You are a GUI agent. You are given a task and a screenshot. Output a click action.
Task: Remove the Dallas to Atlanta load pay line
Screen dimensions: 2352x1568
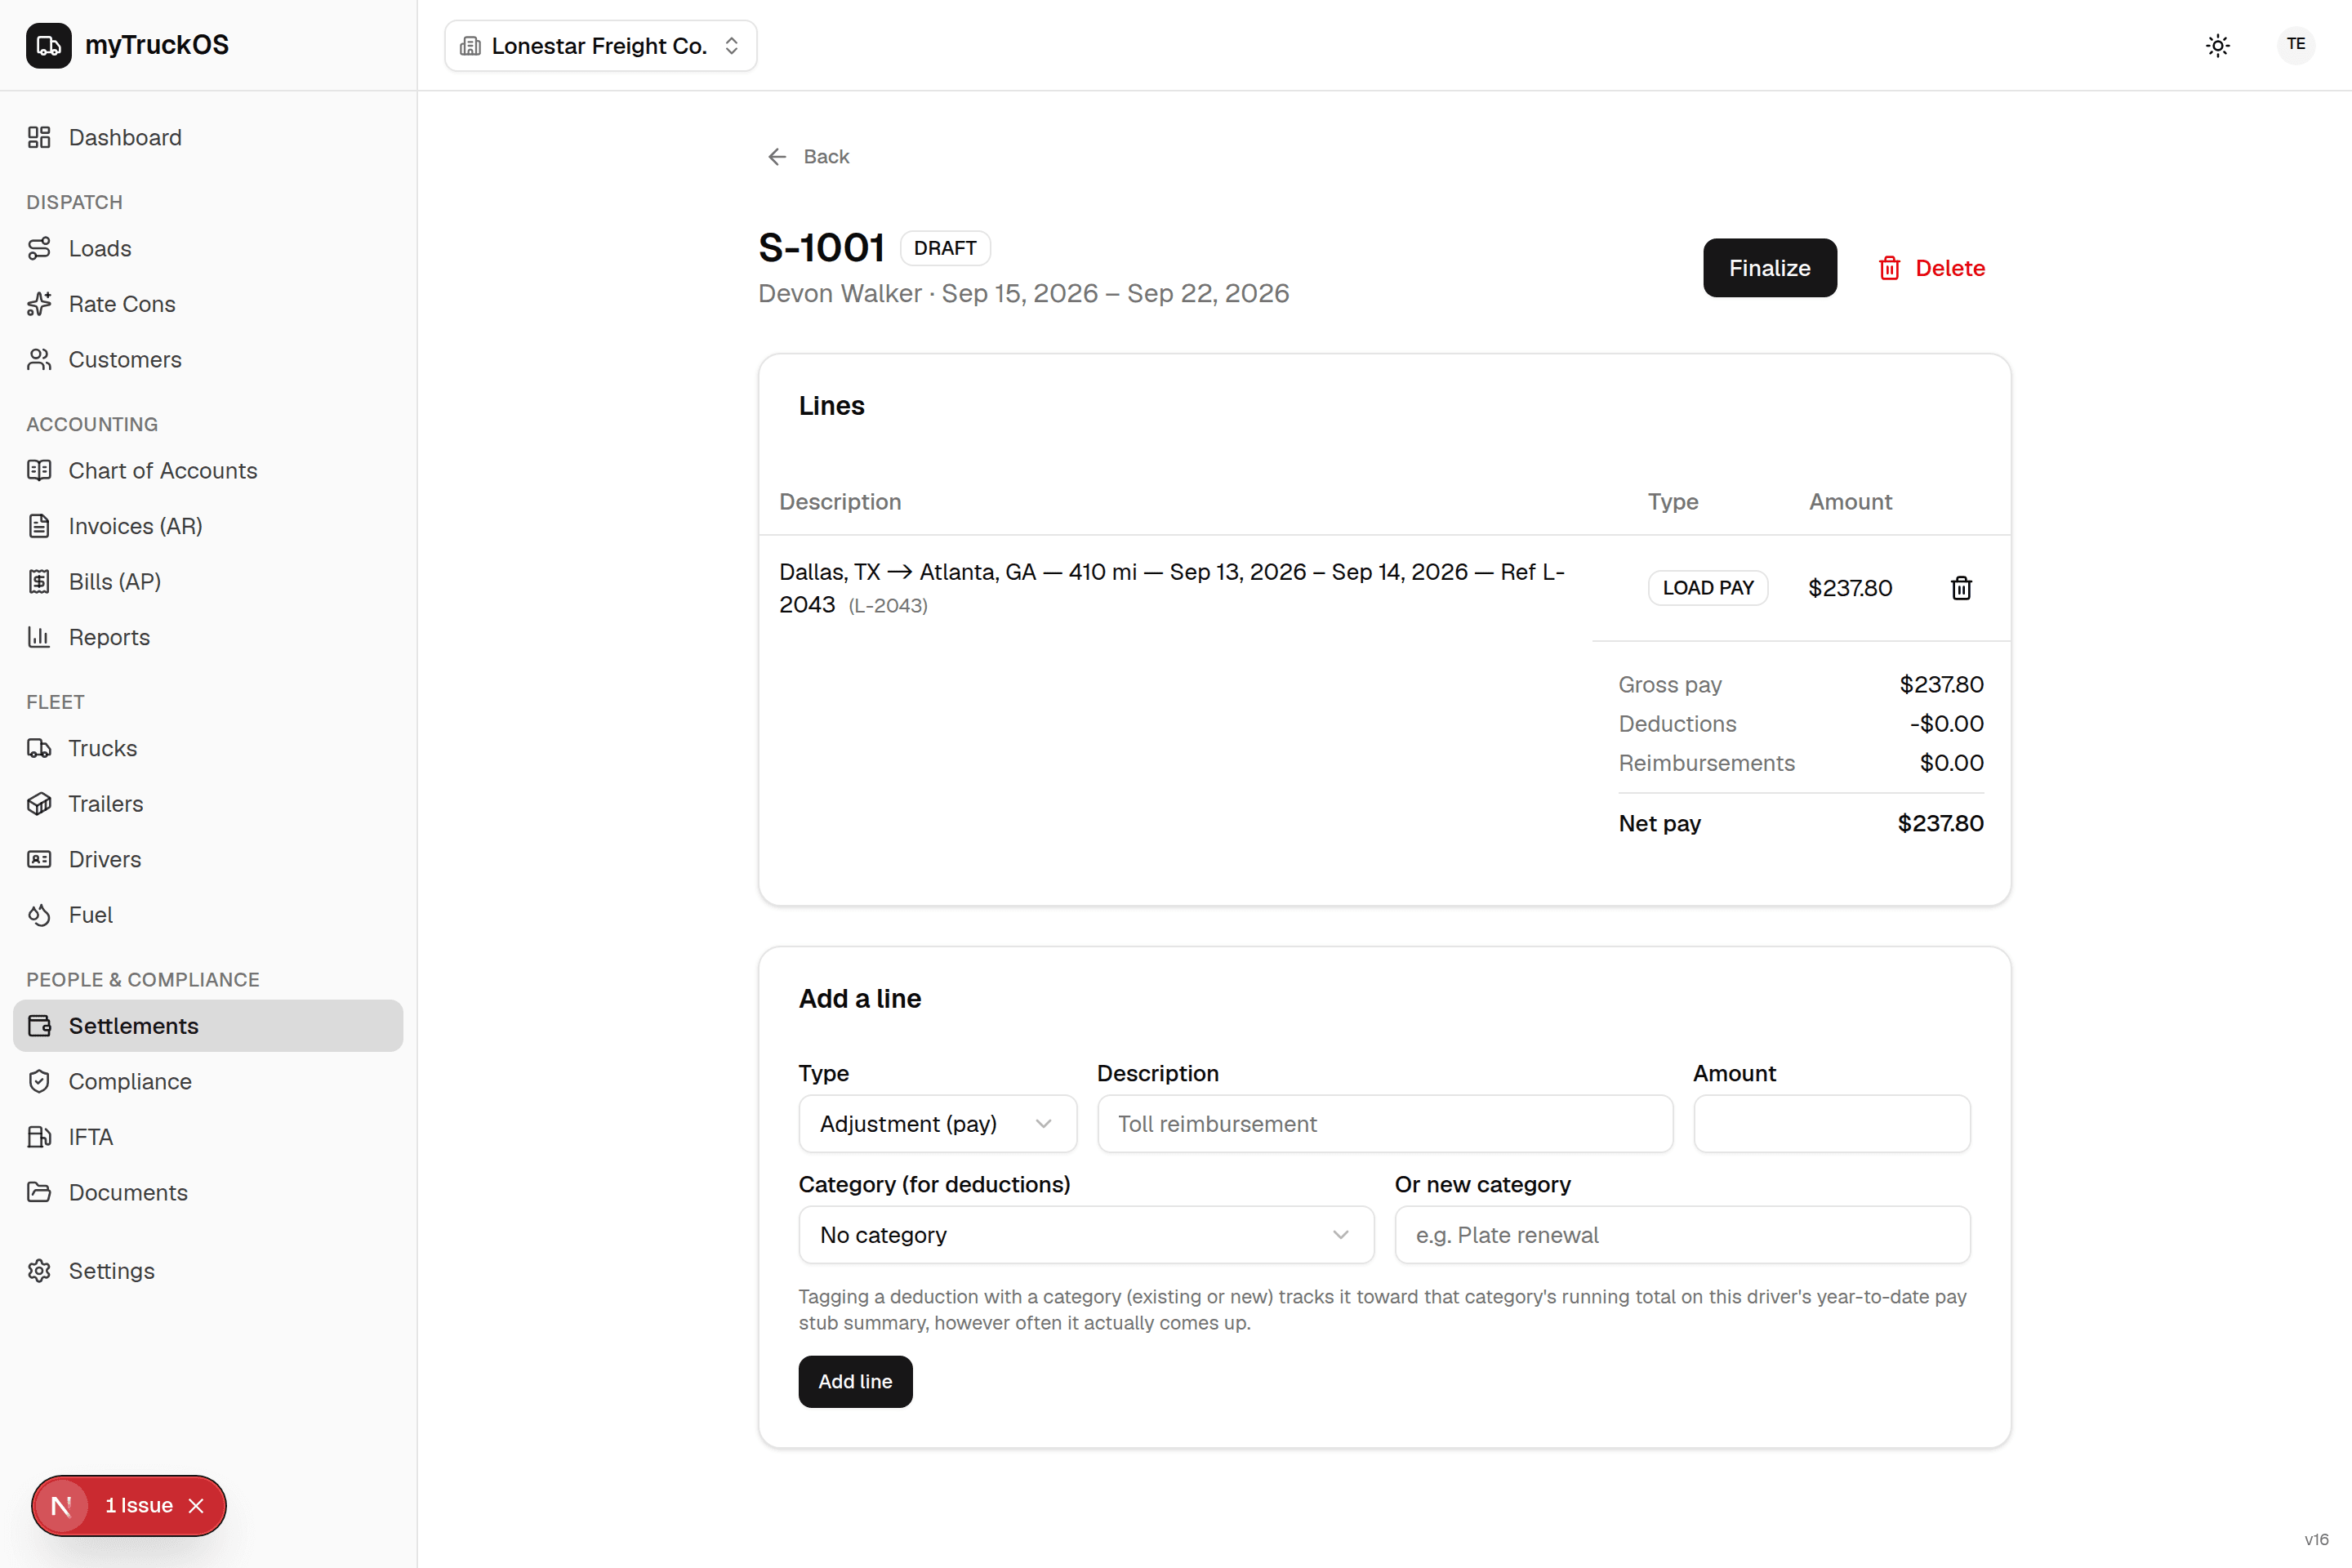[x=1961, y=588]
